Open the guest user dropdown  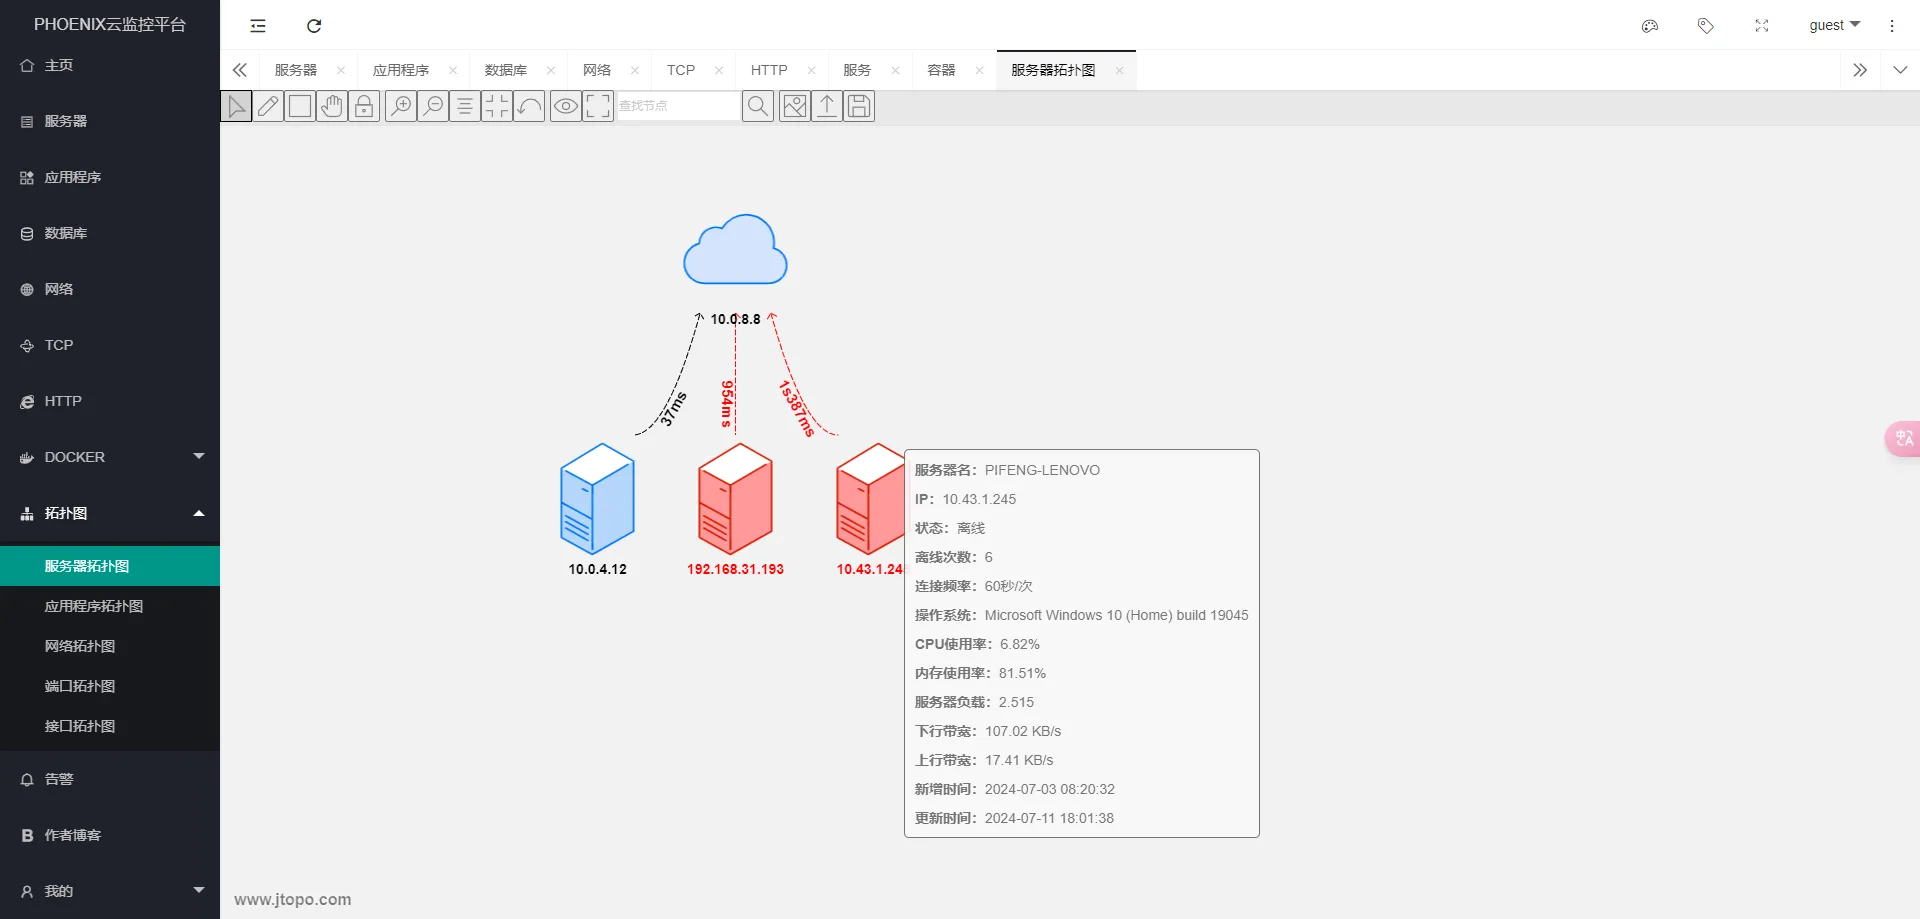(1835, 25)
